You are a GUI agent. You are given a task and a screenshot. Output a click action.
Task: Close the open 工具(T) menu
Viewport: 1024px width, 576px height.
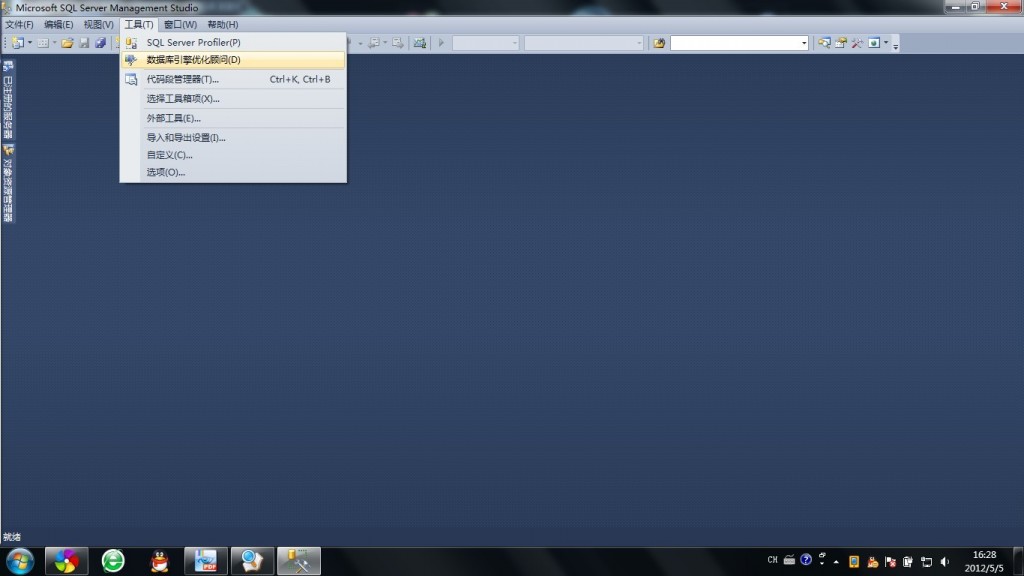coord(138,24)
